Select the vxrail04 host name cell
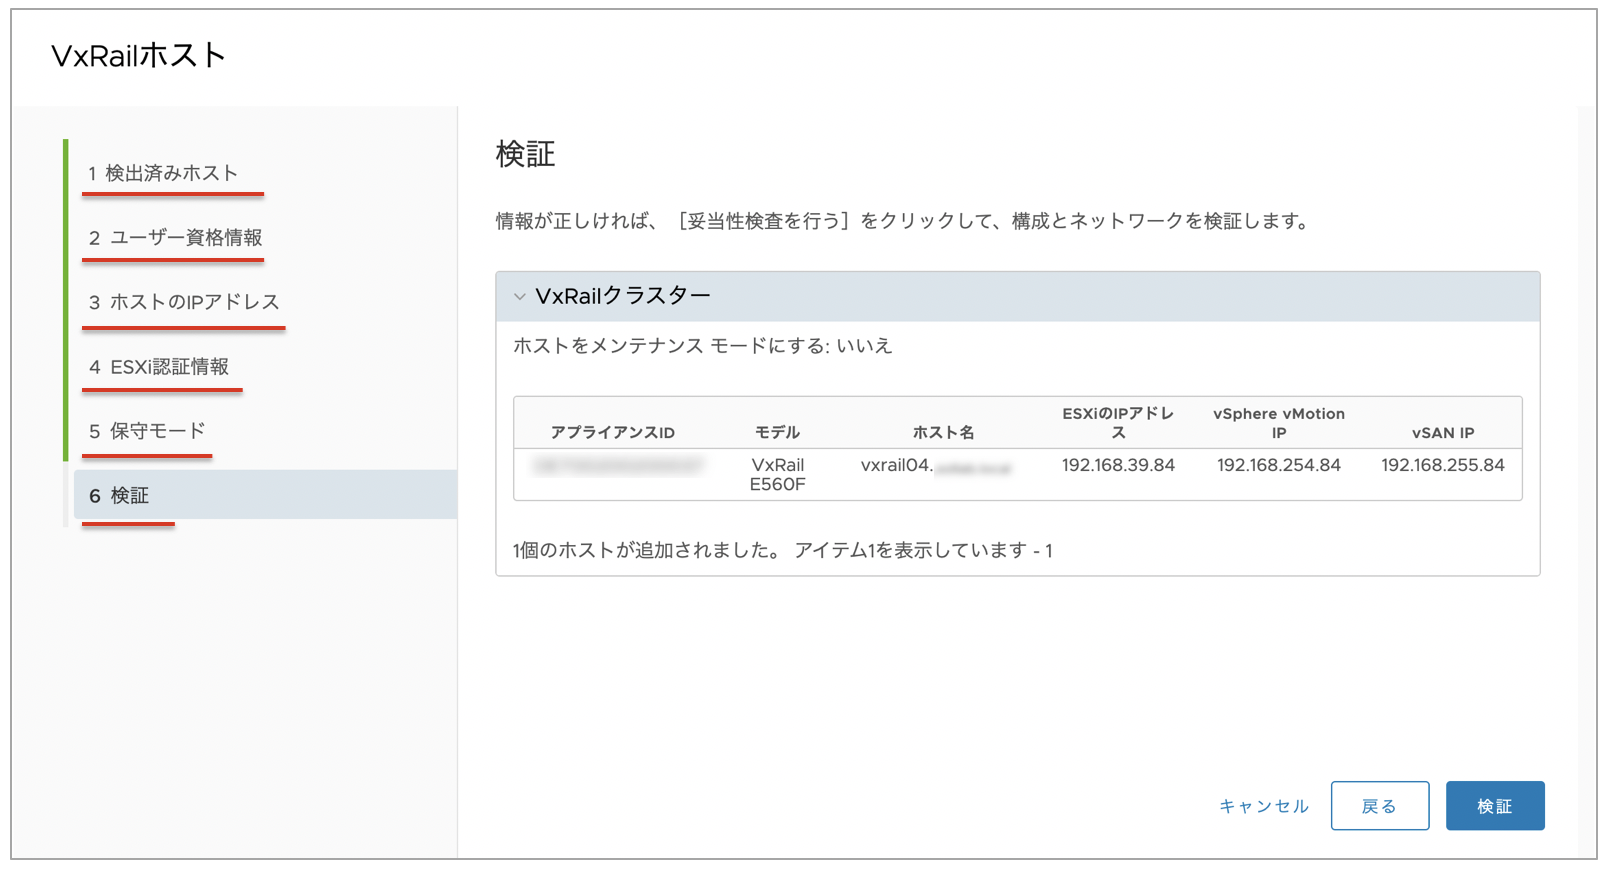 click(936, 466)
